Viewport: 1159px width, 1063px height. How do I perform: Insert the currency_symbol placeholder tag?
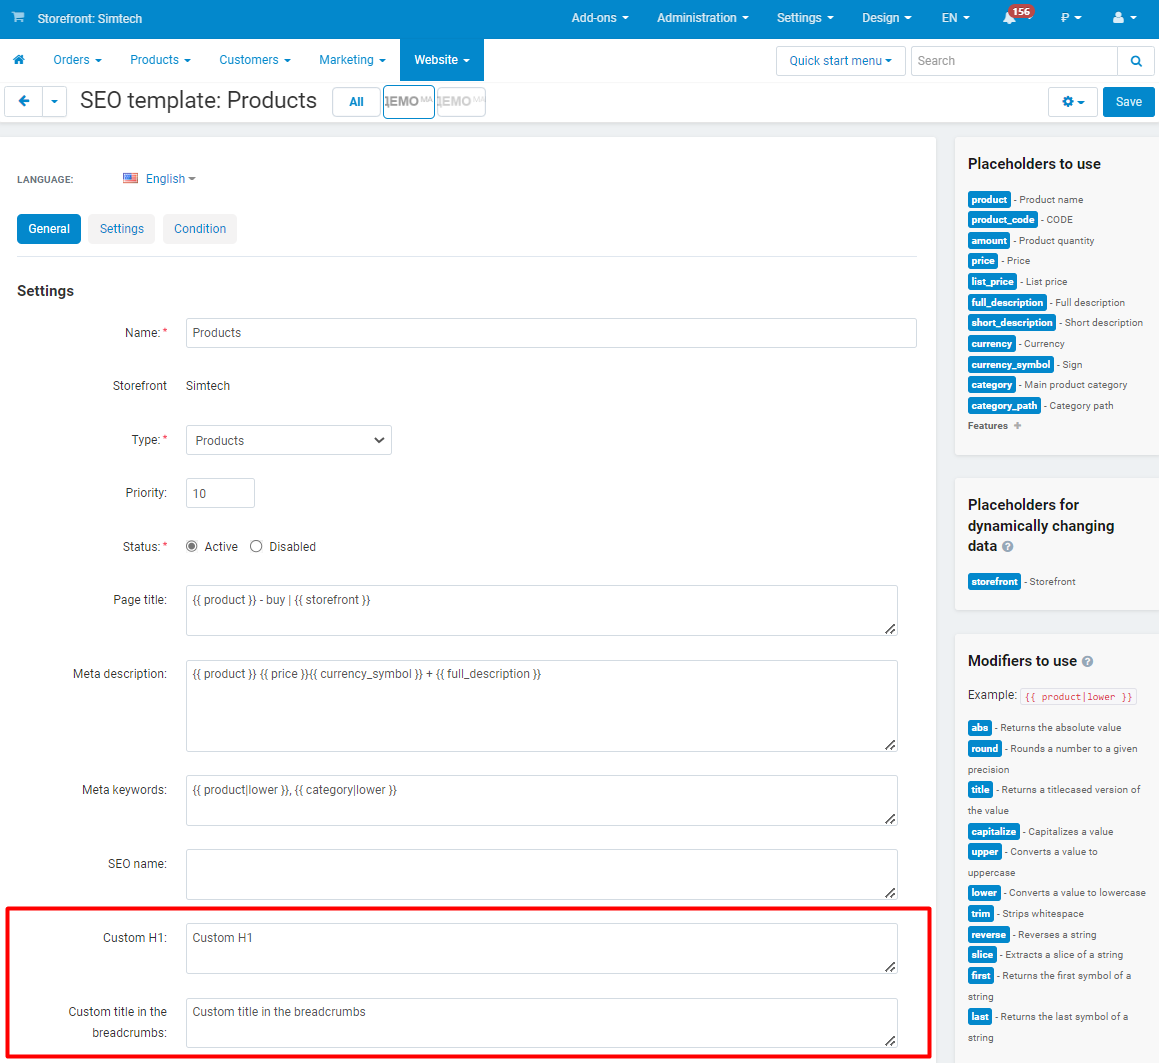point(1011,364)
